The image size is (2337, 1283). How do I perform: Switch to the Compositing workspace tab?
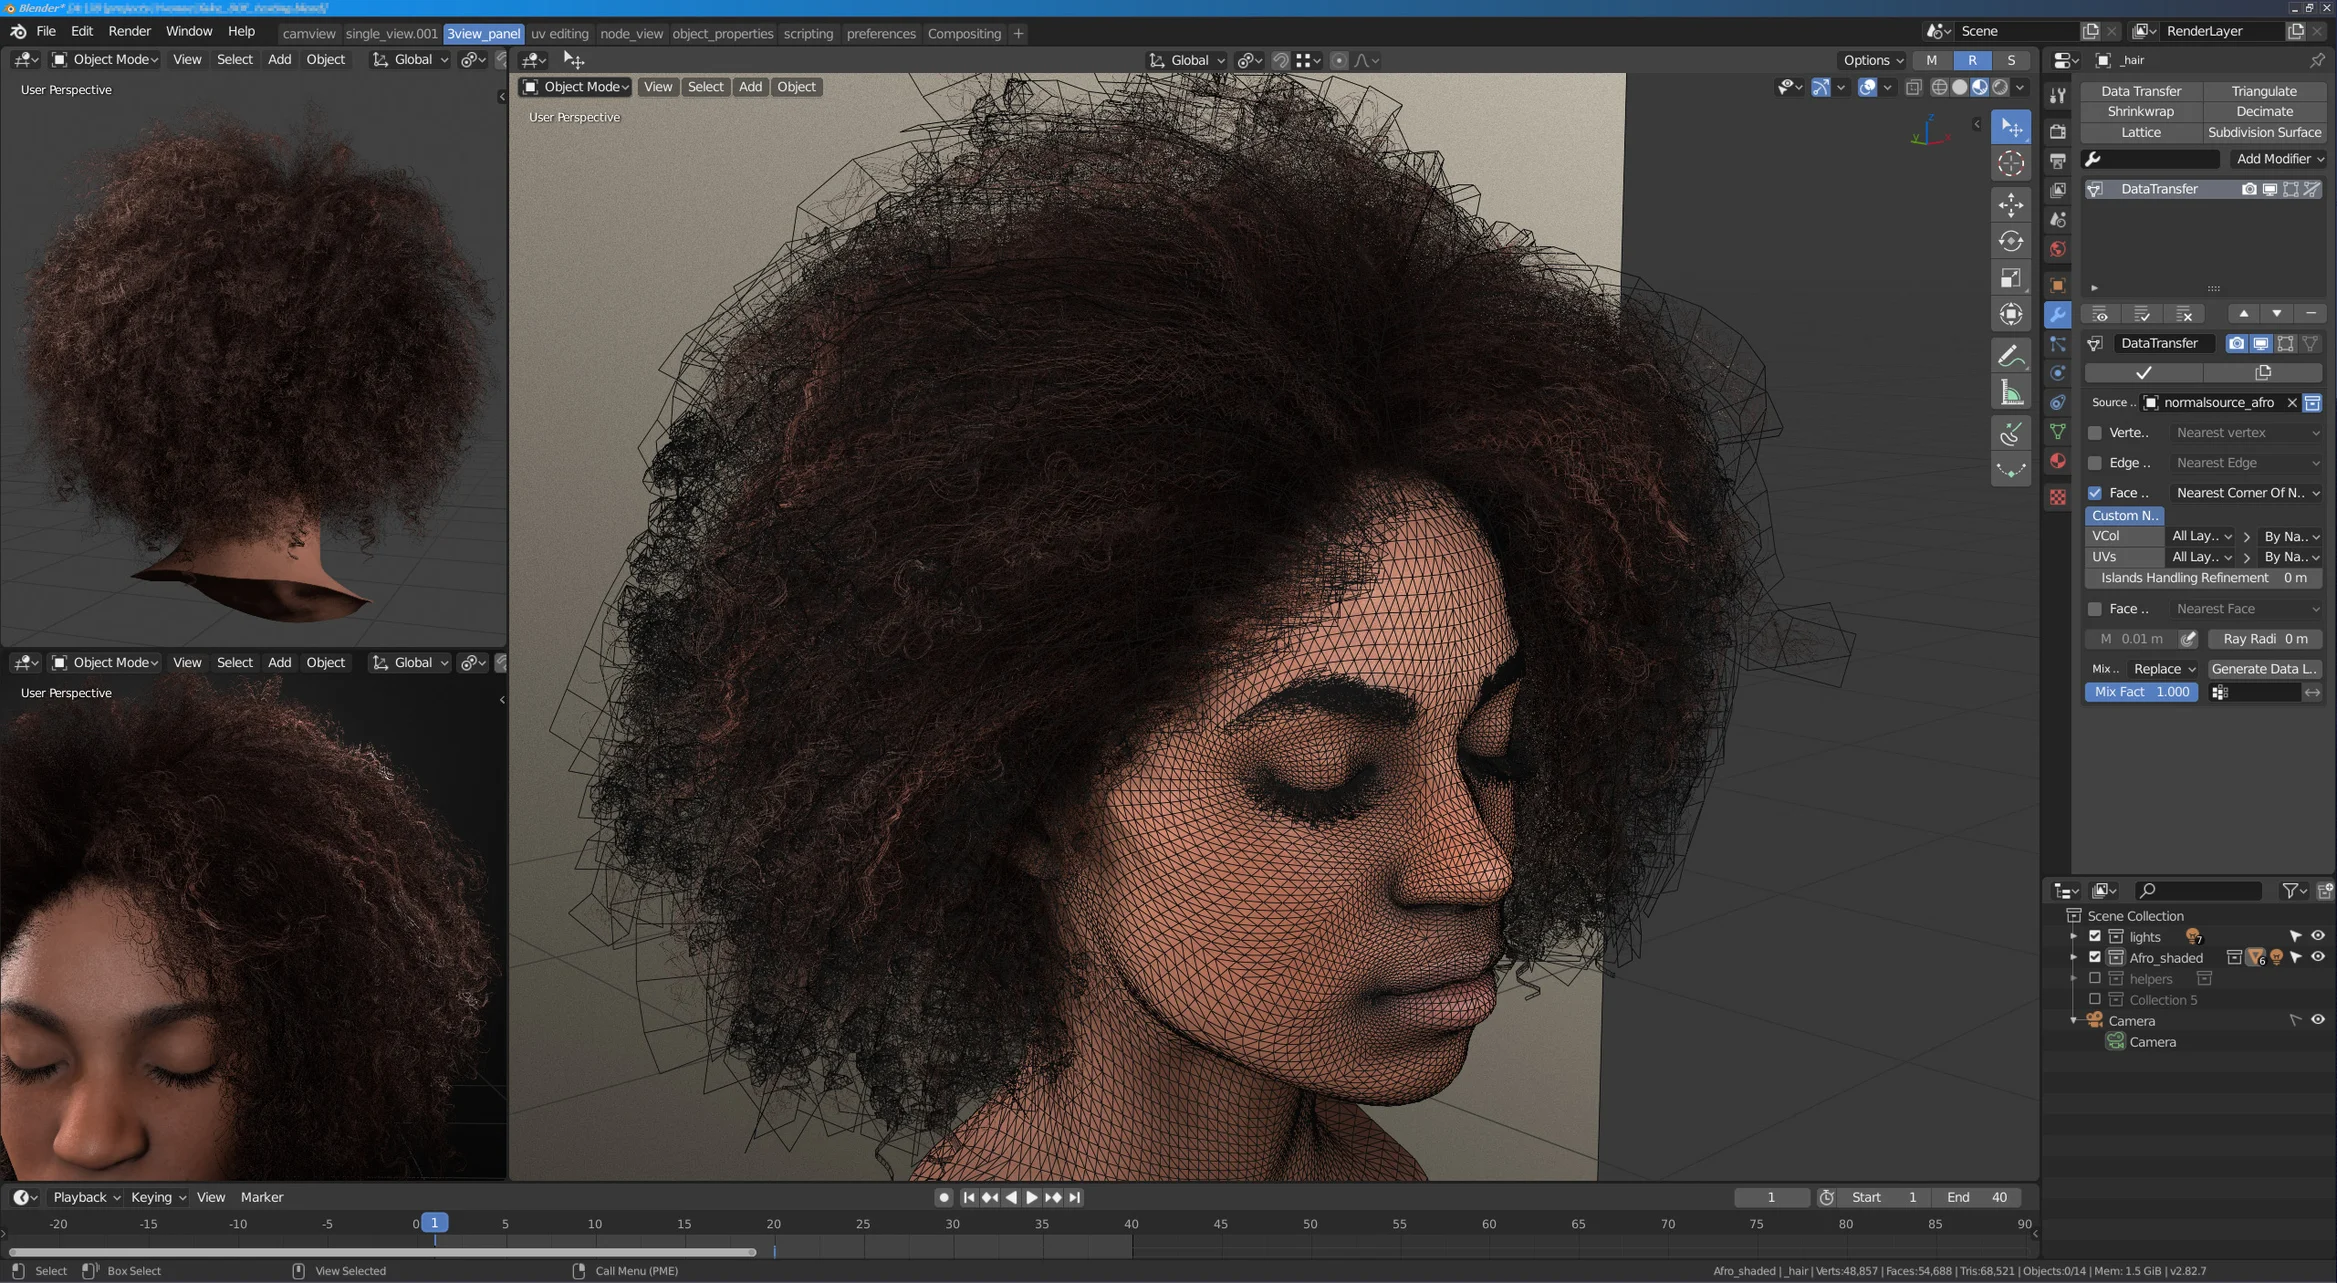point(964,33)
